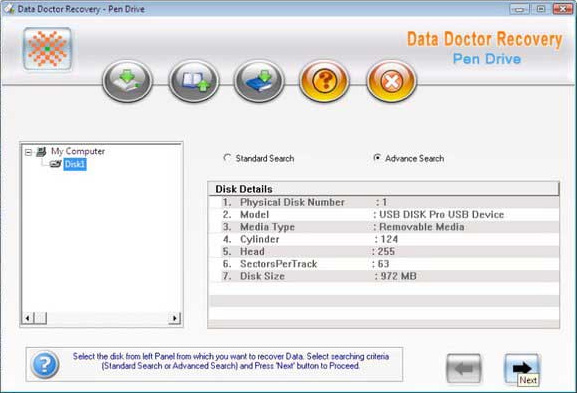This screenshot has width=577, height=393.
Task: Select the Standard Search radio button
Action: (227, 158)
